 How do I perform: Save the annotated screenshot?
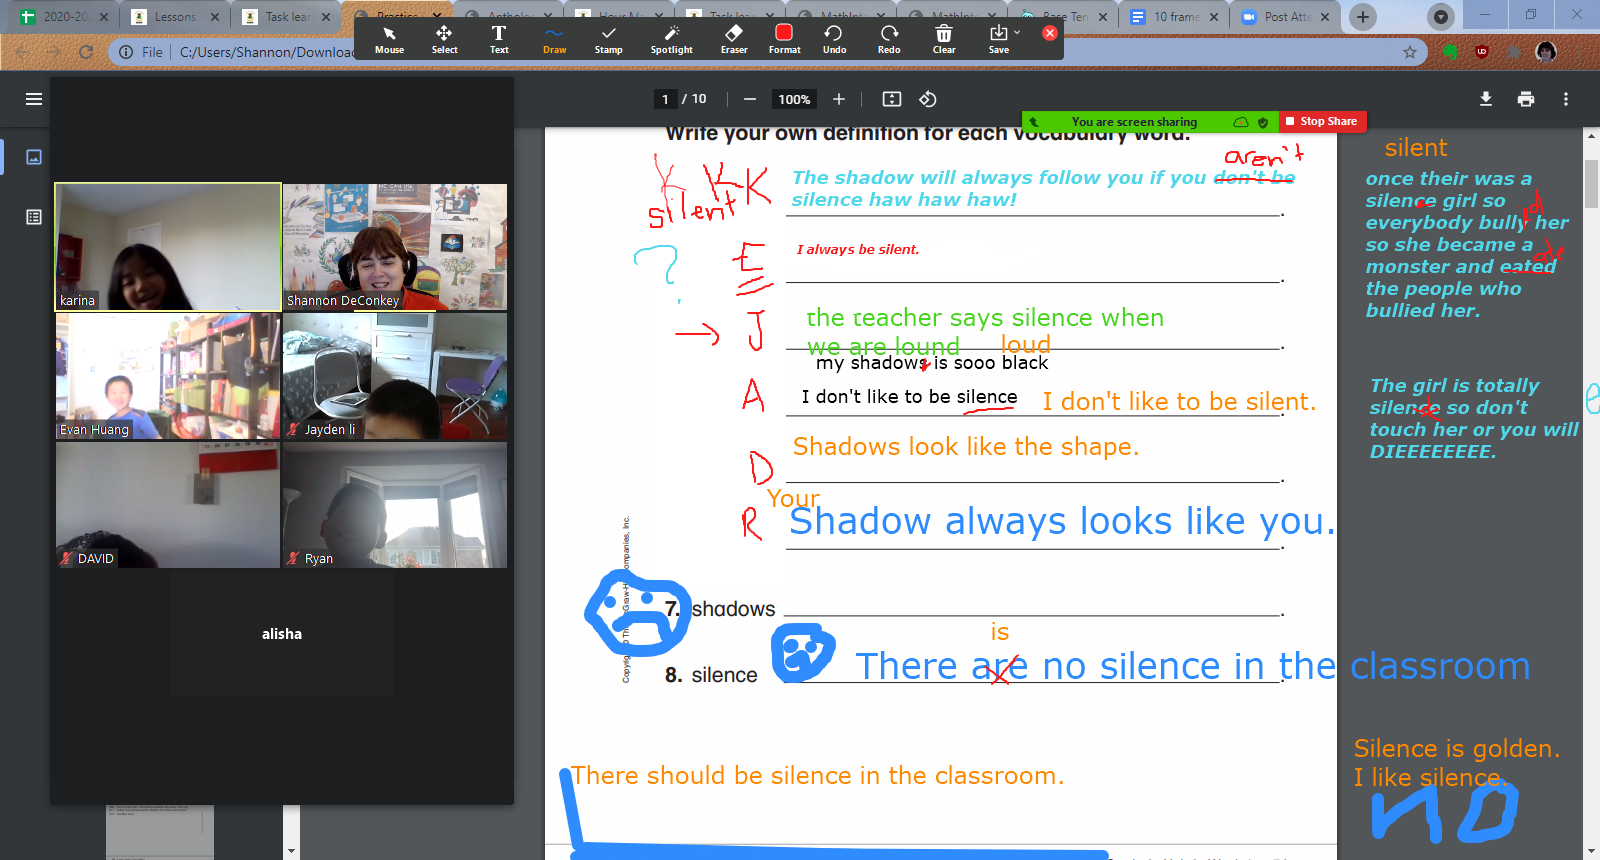click(998, 40)
